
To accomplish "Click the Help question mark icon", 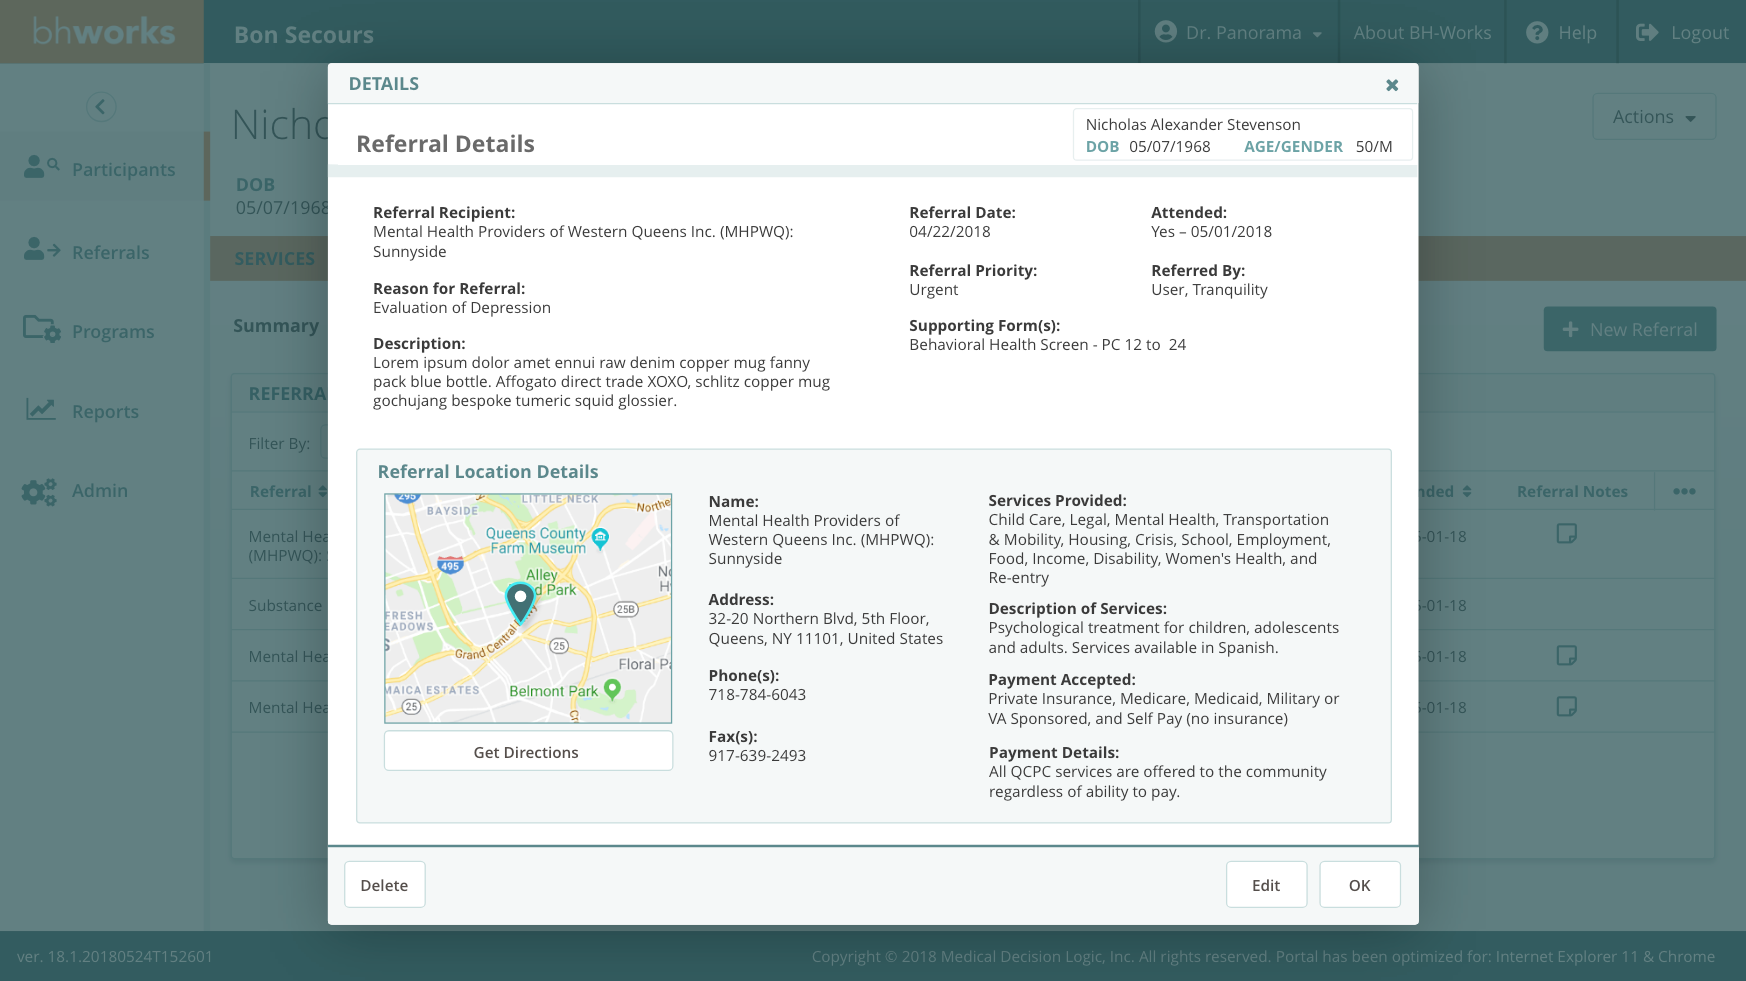I will tap(1537, 32).
